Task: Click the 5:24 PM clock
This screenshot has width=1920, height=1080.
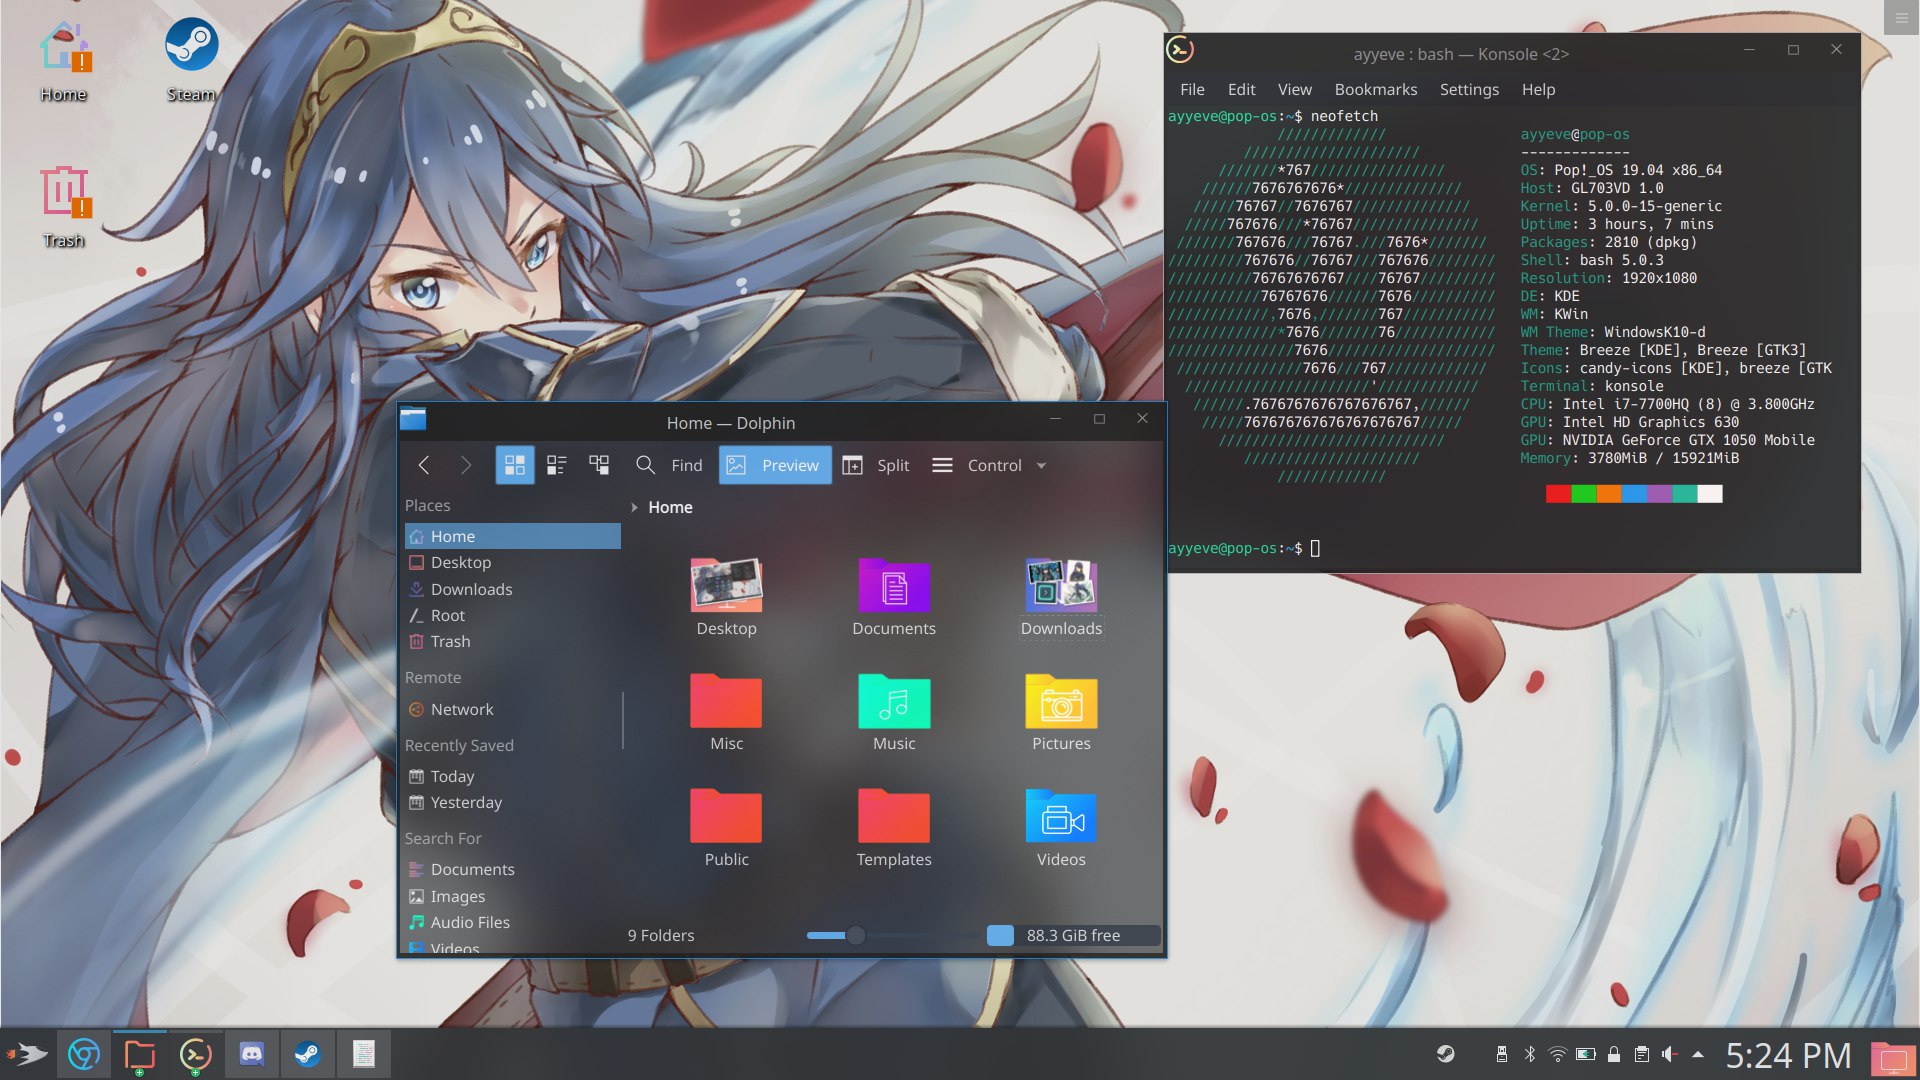Action: tap(1789, 1055)
